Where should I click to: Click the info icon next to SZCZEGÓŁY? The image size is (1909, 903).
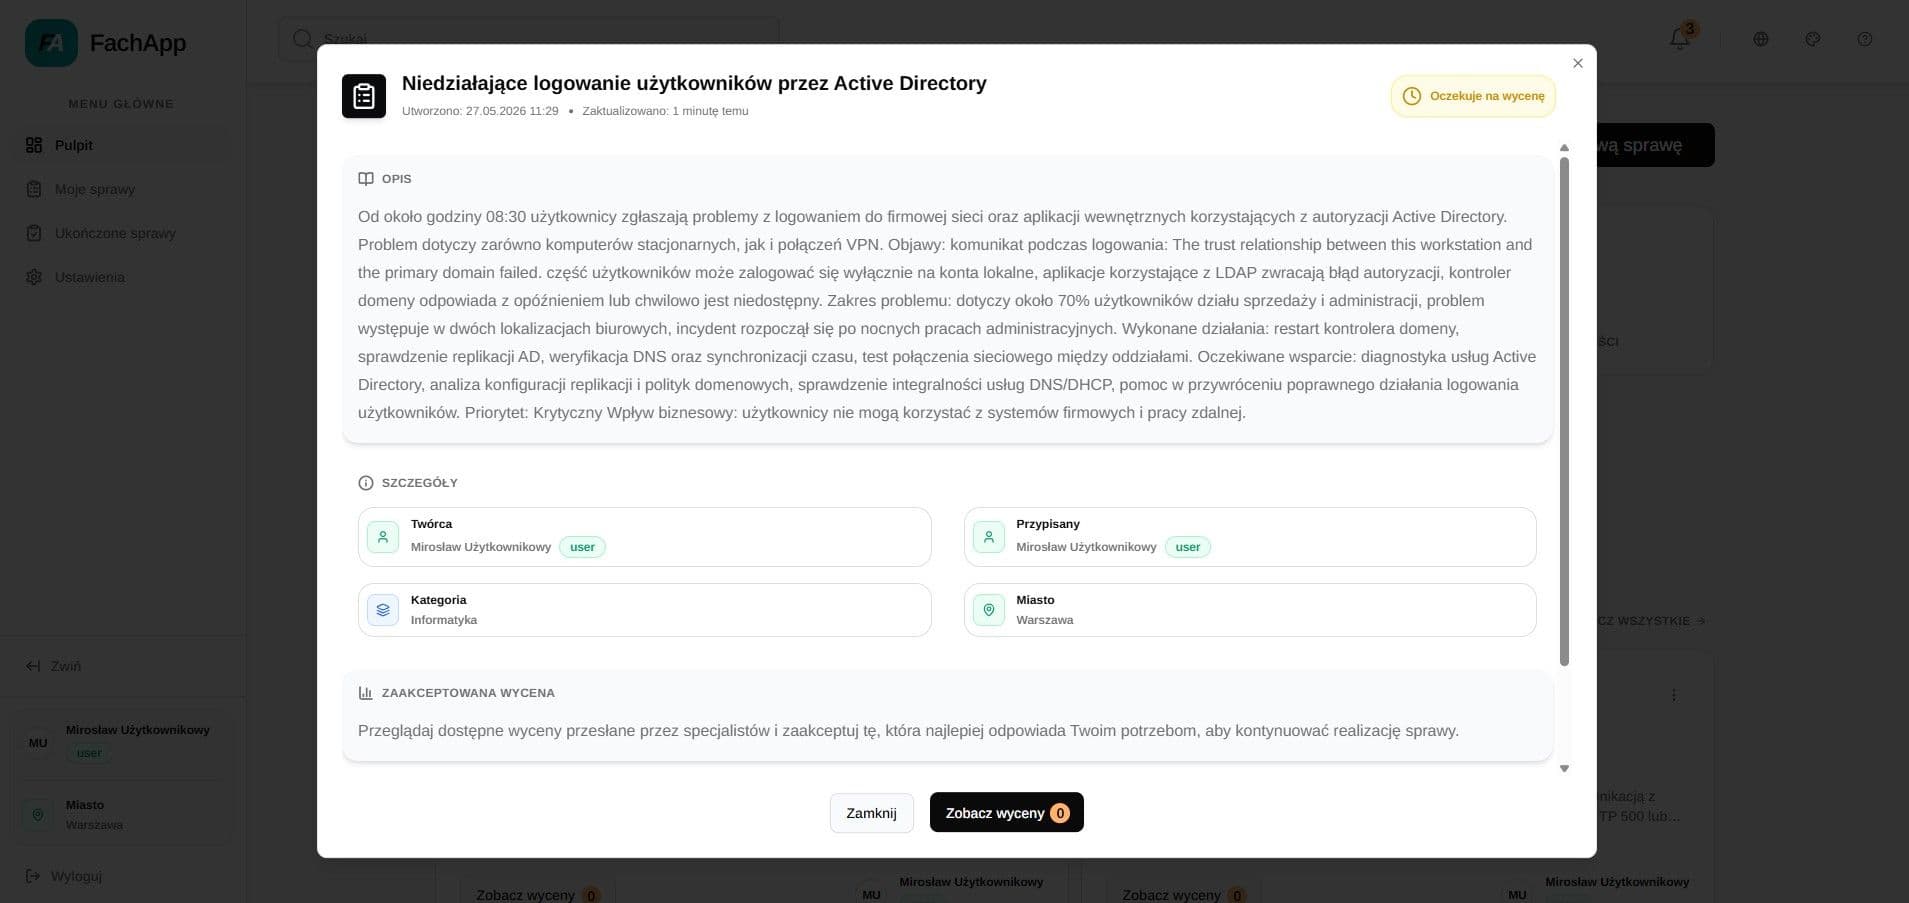click(x=366, y=483)
